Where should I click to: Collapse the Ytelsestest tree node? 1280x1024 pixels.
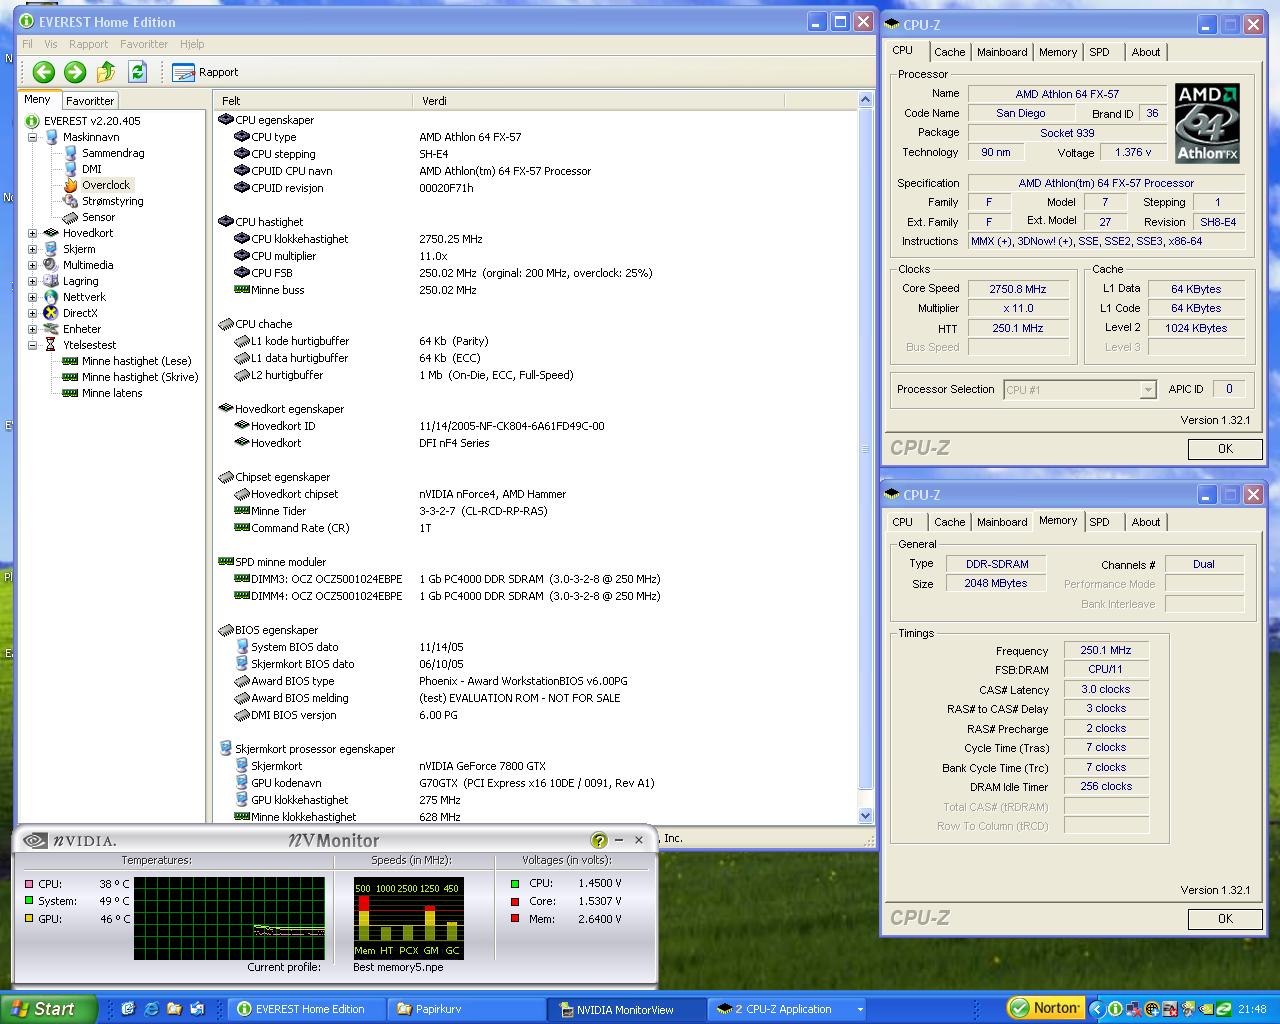[x=33, y=345]
